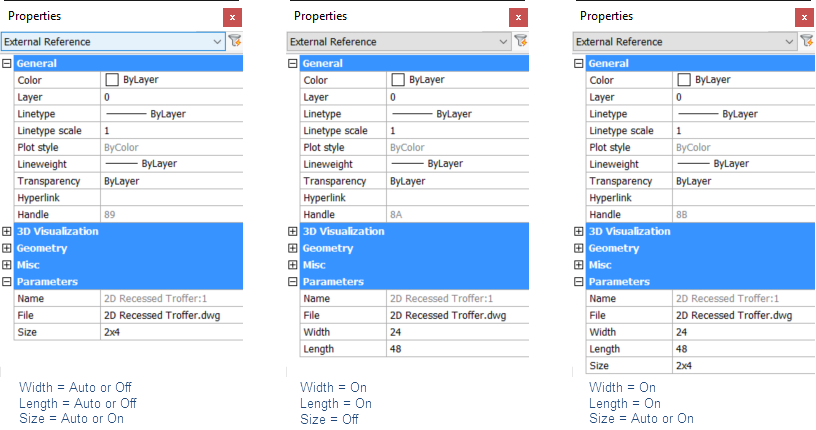The height and width of the screenshot is (430, 816).
Task: Close the right Properties panel
Action: click(x=804, y=17)
